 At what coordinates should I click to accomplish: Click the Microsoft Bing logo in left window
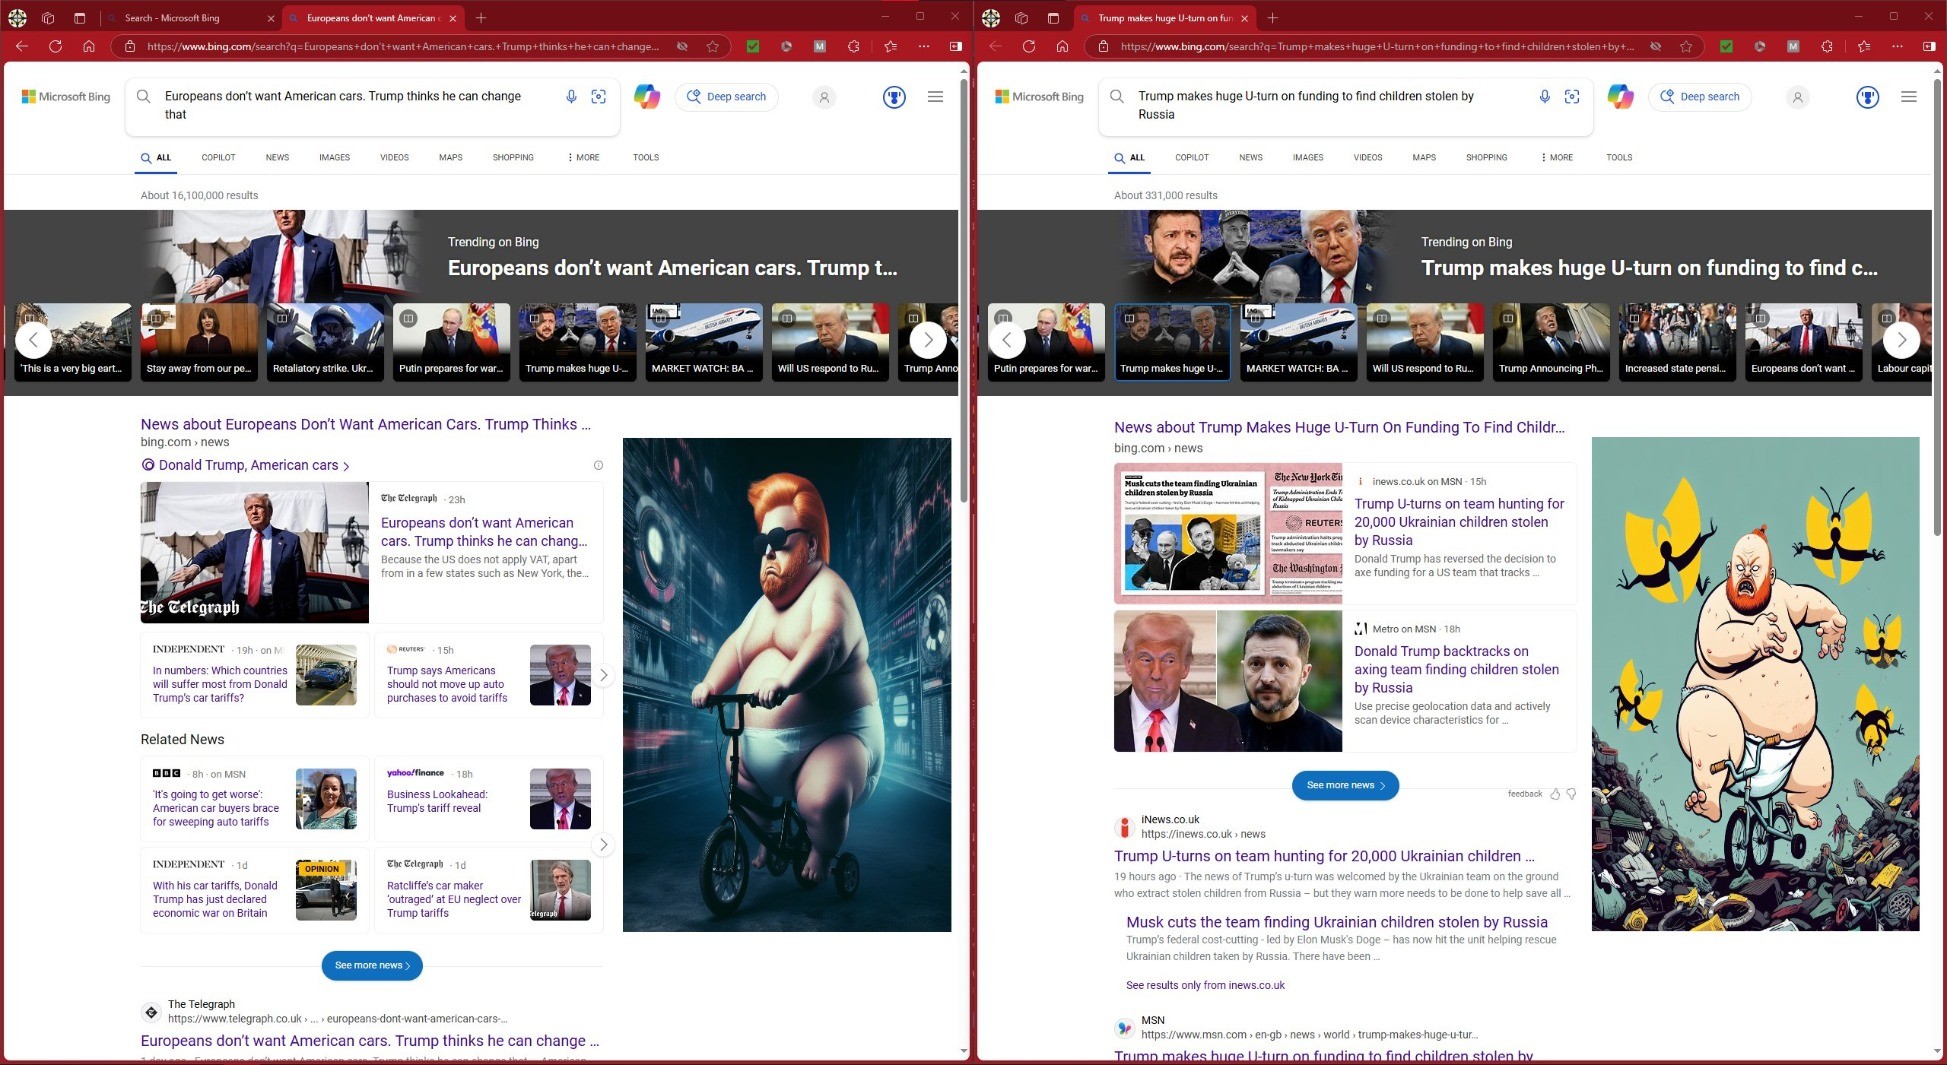(x=66, y=97)
